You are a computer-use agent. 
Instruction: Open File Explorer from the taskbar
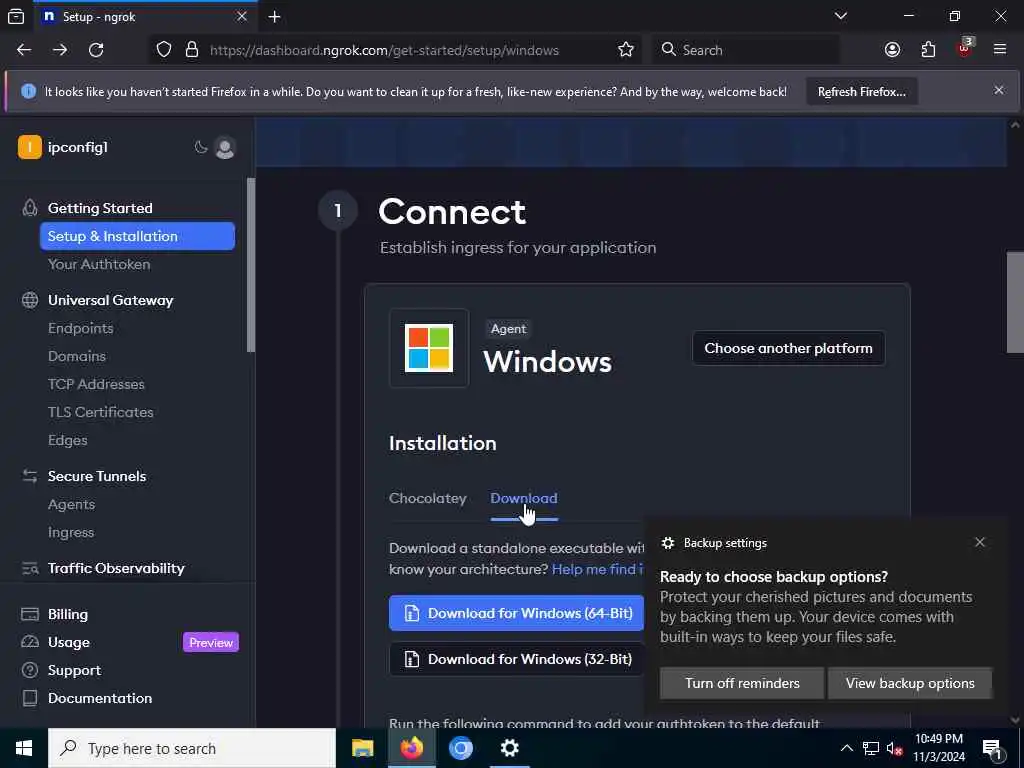pyautogui.click(x=362, y=748)
